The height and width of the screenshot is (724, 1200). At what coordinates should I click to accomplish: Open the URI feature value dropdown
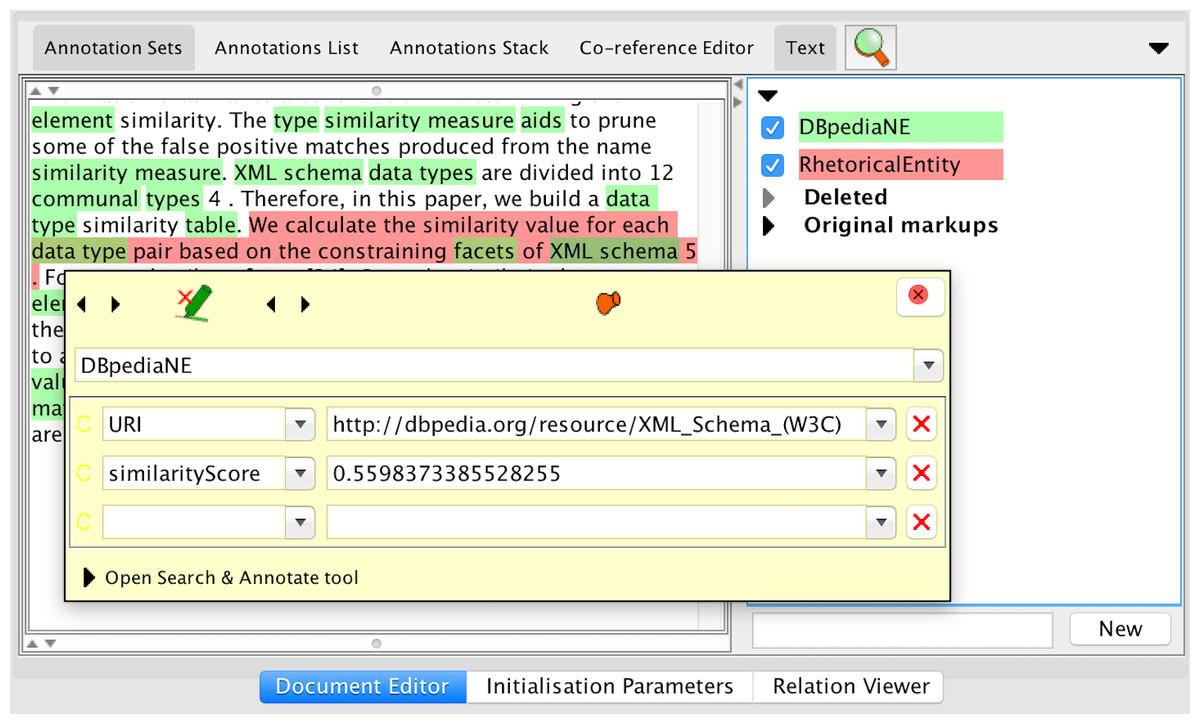(880, 424)
